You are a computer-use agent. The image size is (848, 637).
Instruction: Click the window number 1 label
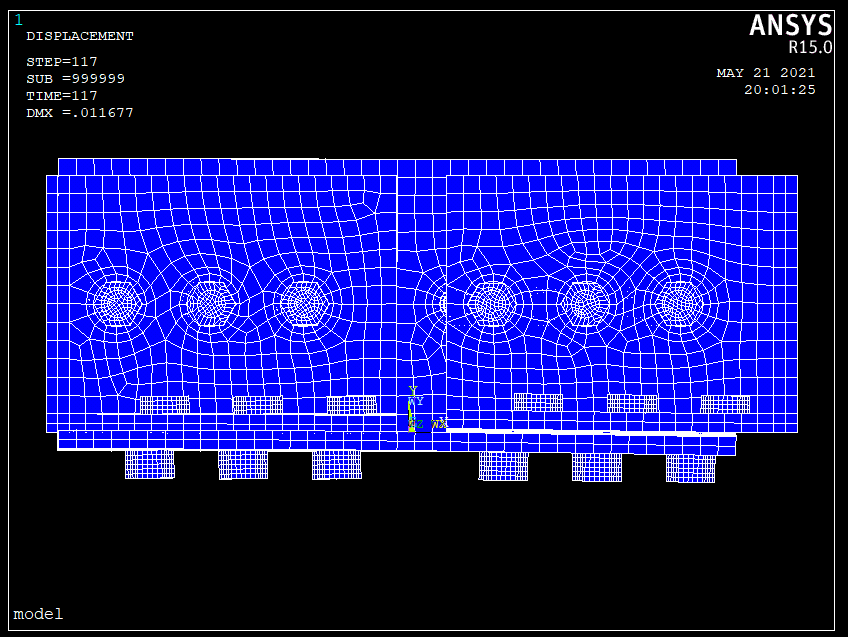19,21
